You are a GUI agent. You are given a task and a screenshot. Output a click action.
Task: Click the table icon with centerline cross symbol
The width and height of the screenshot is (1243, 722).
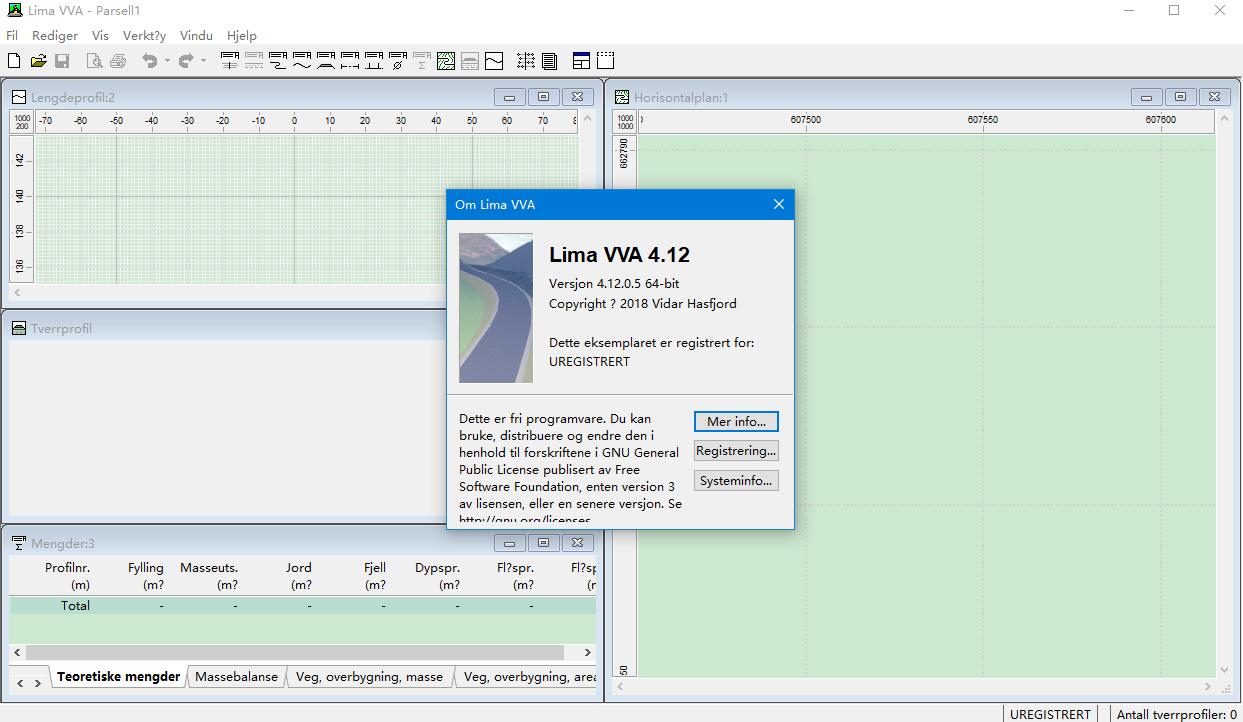click(x=230, y=61)
